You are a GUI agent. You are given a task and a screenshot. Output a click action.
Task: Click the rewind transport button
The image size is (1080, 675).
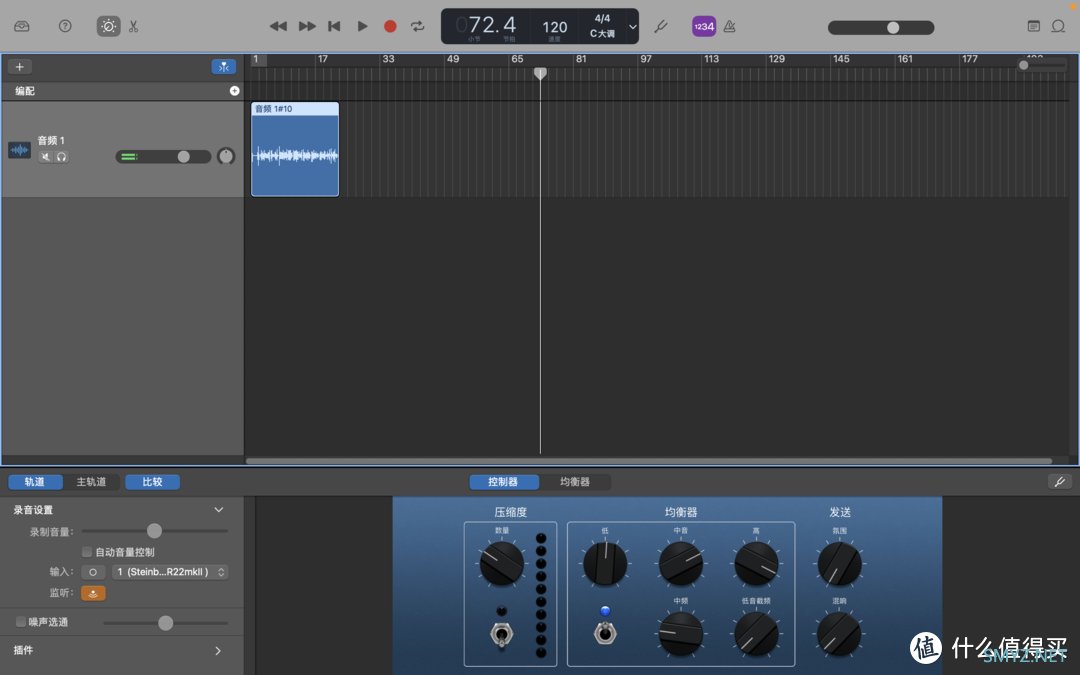278,26
